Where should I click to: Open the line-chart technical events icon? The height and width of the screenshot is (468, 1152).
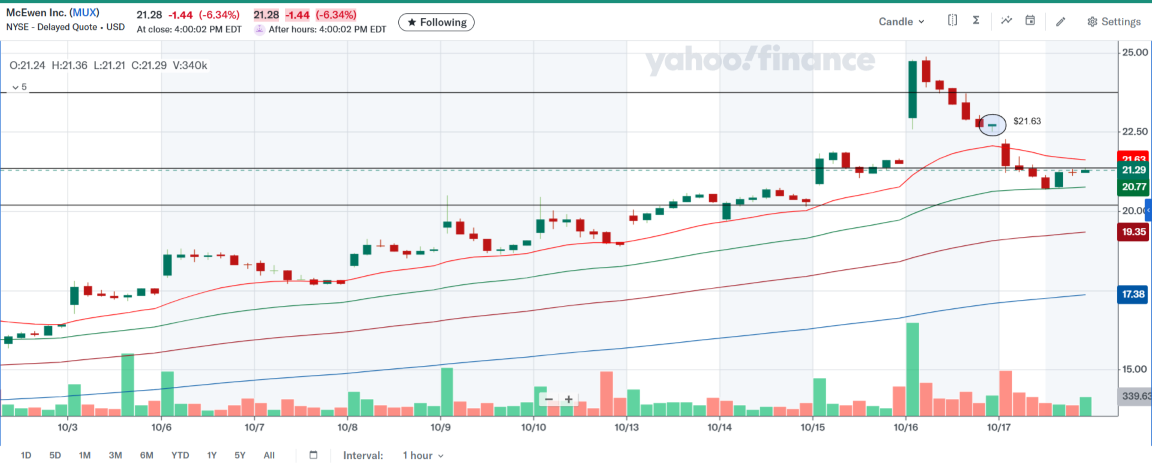[1006, 21]
